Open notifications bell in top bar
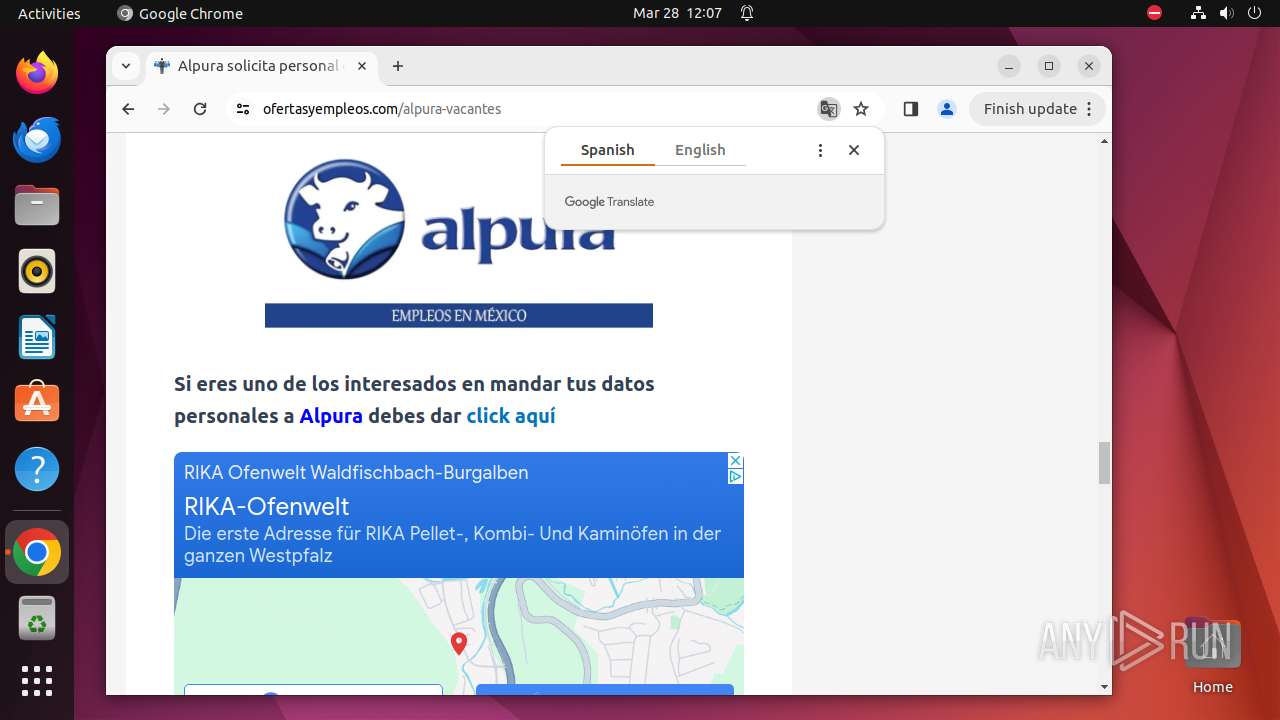The image size is (1280, 720). coord(747,13)
